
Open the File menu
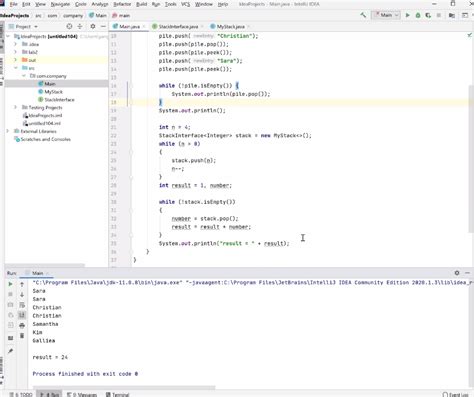coord(14,4)
